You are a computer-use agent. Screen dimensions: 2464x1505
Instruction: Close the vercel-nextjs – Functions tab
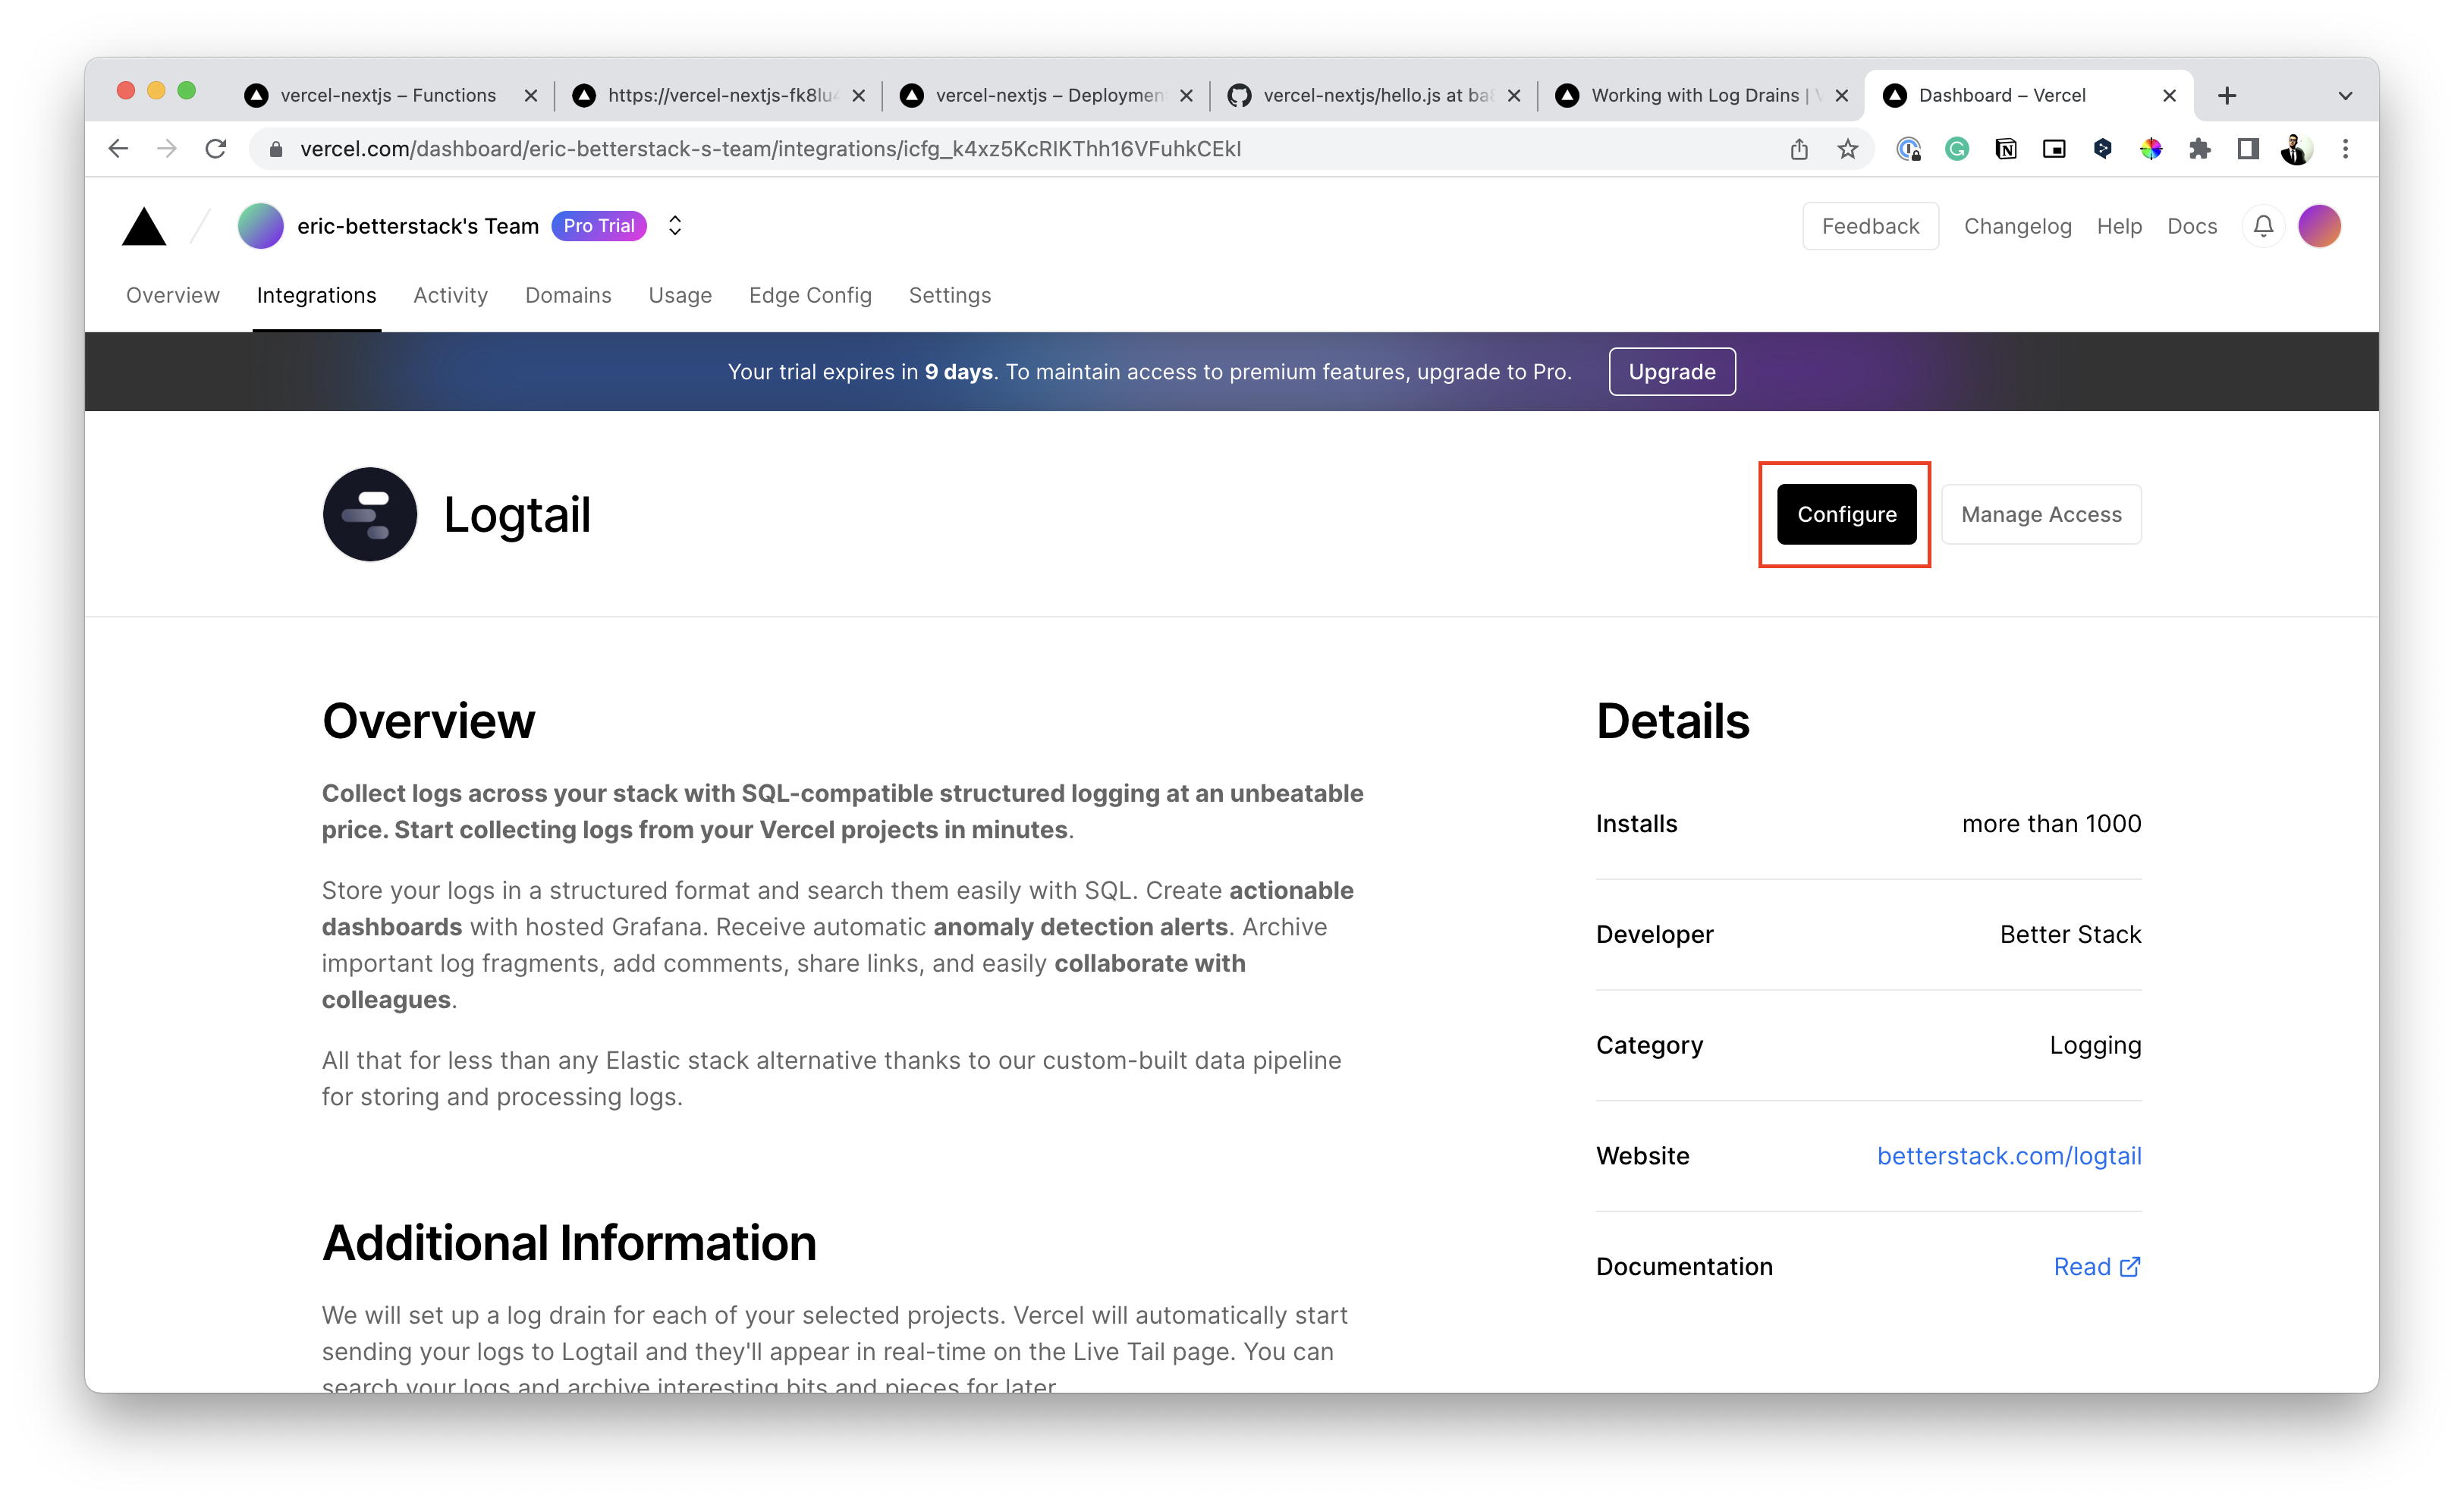tap(531, 96)
